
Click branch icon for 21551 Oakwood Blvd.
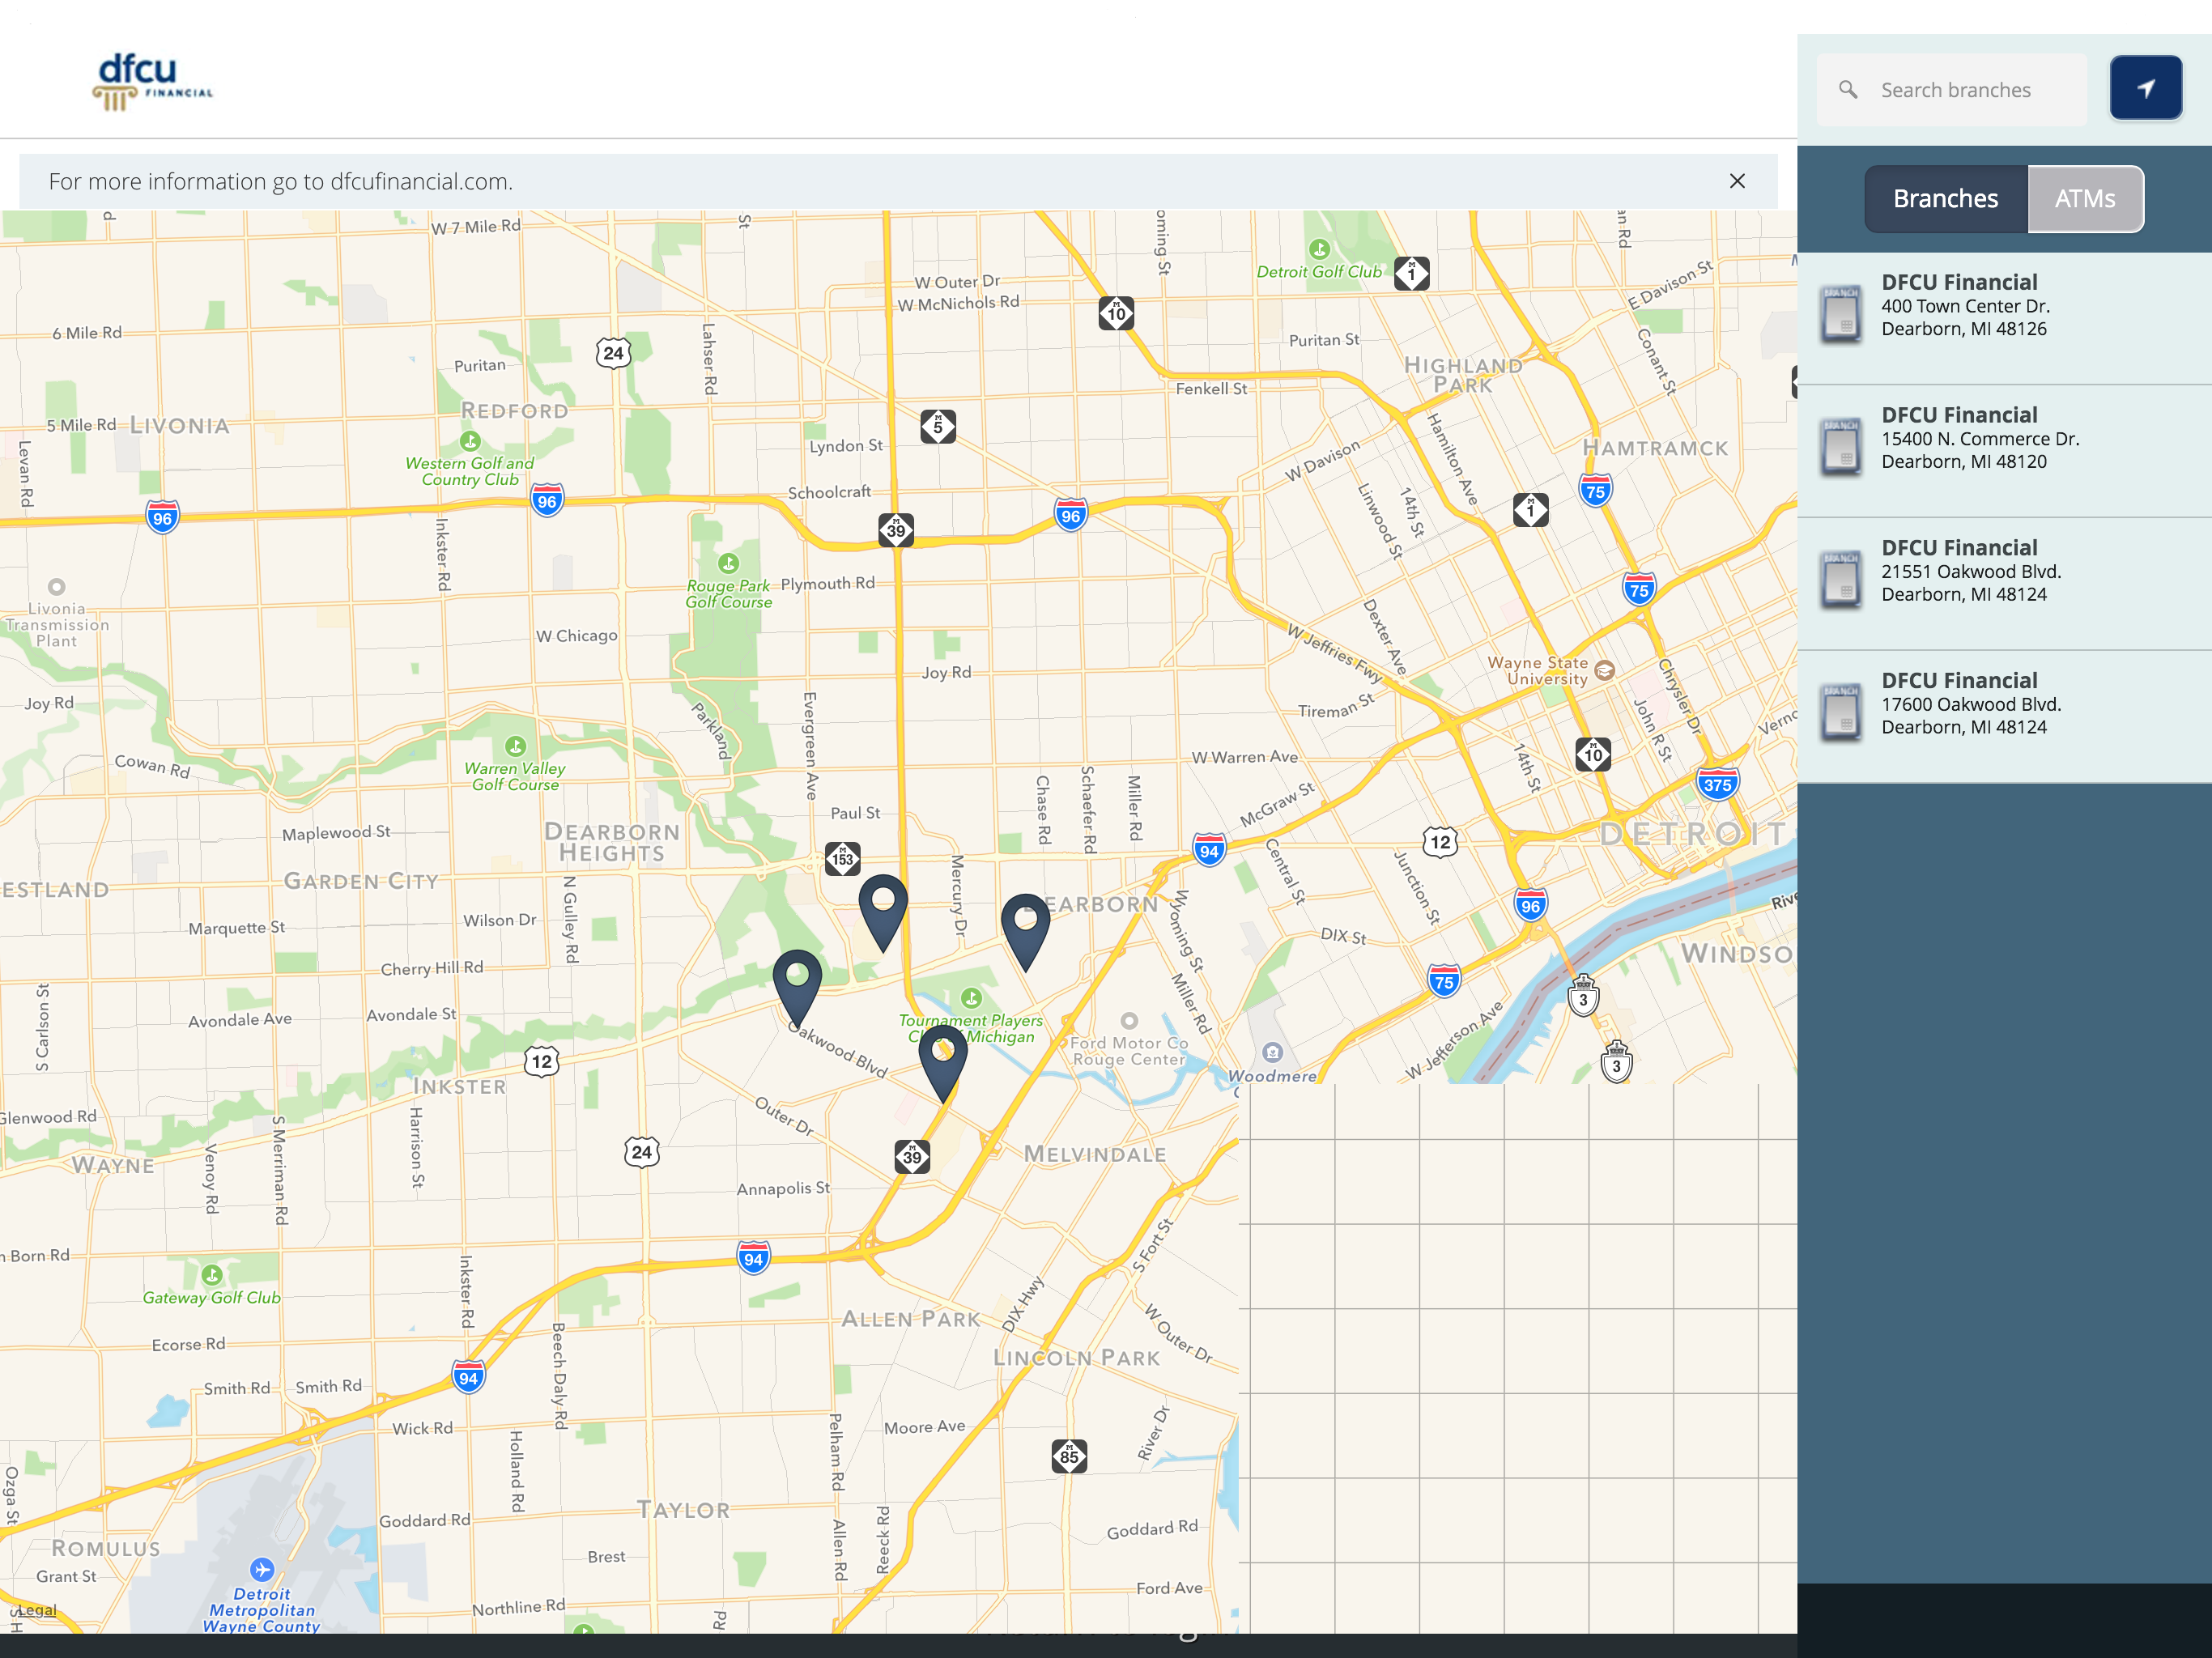pos(1841,579)
